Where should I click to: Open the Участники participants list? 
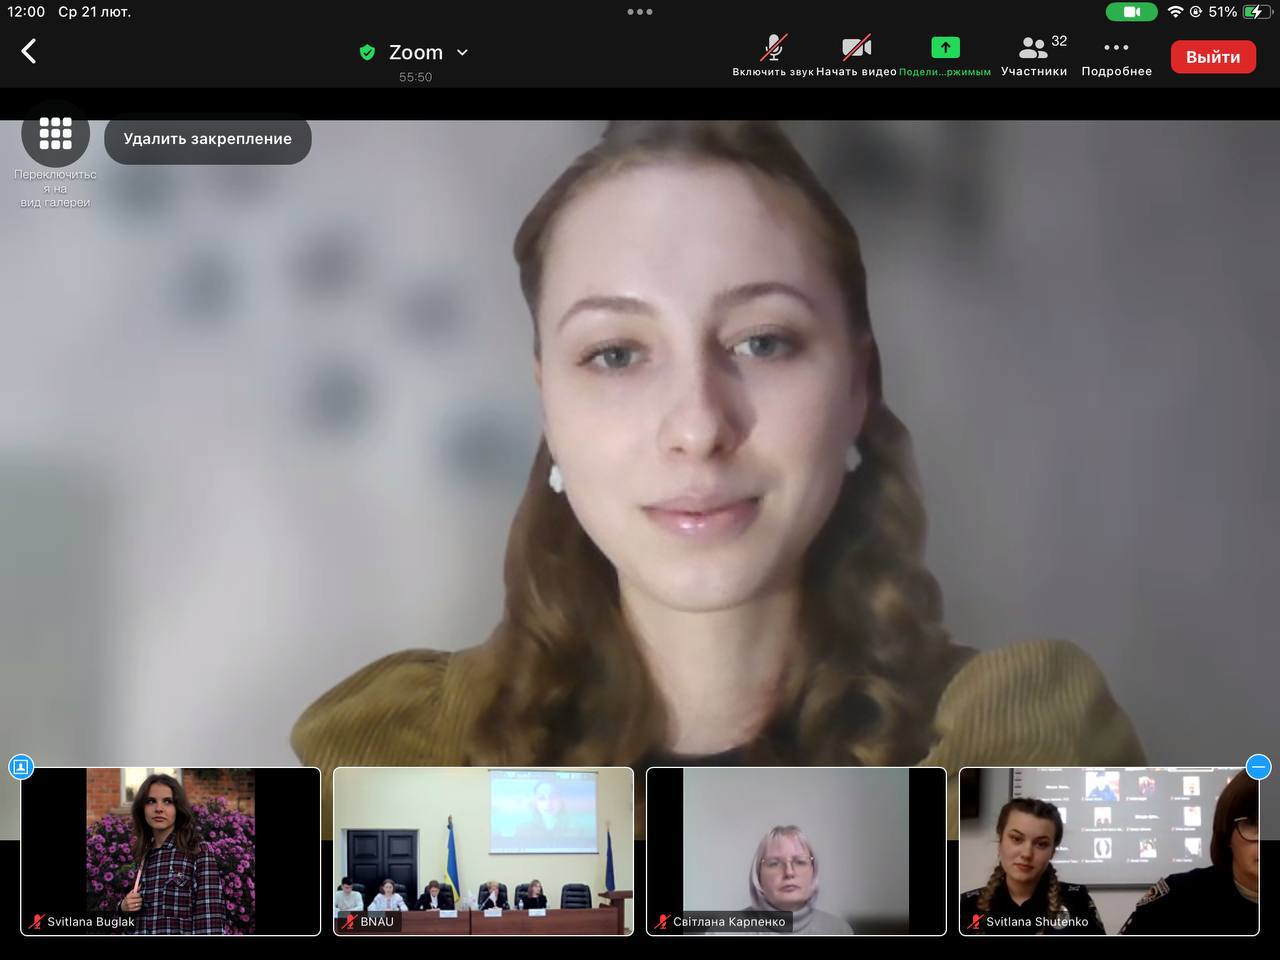(1034, 55)
